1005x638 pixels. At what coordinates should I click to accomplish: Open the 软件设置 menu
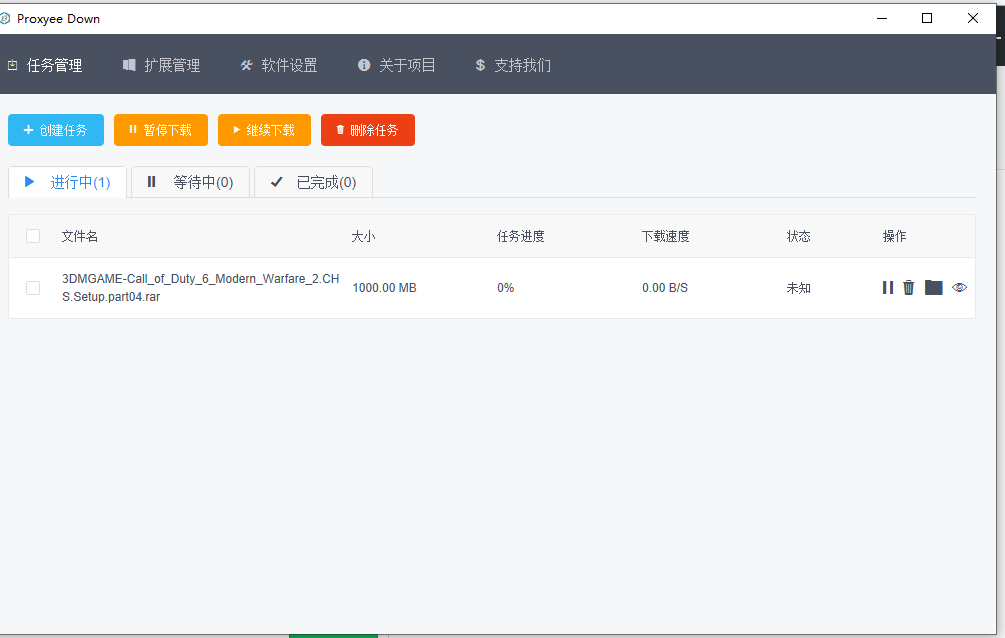coord(279,65)
